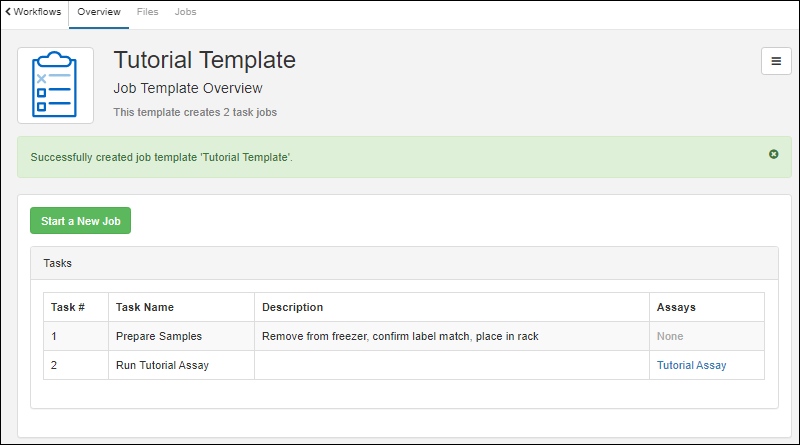Switch to the Overview tab
Screen dimensions: 800x445
[x=98, y=12]
